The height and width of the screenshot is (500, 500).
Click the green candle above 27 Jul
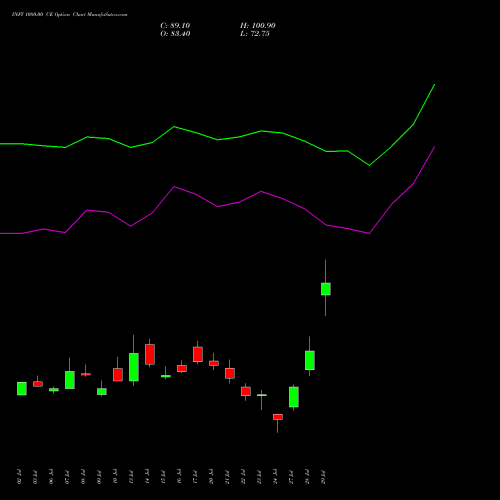(294, 397)
